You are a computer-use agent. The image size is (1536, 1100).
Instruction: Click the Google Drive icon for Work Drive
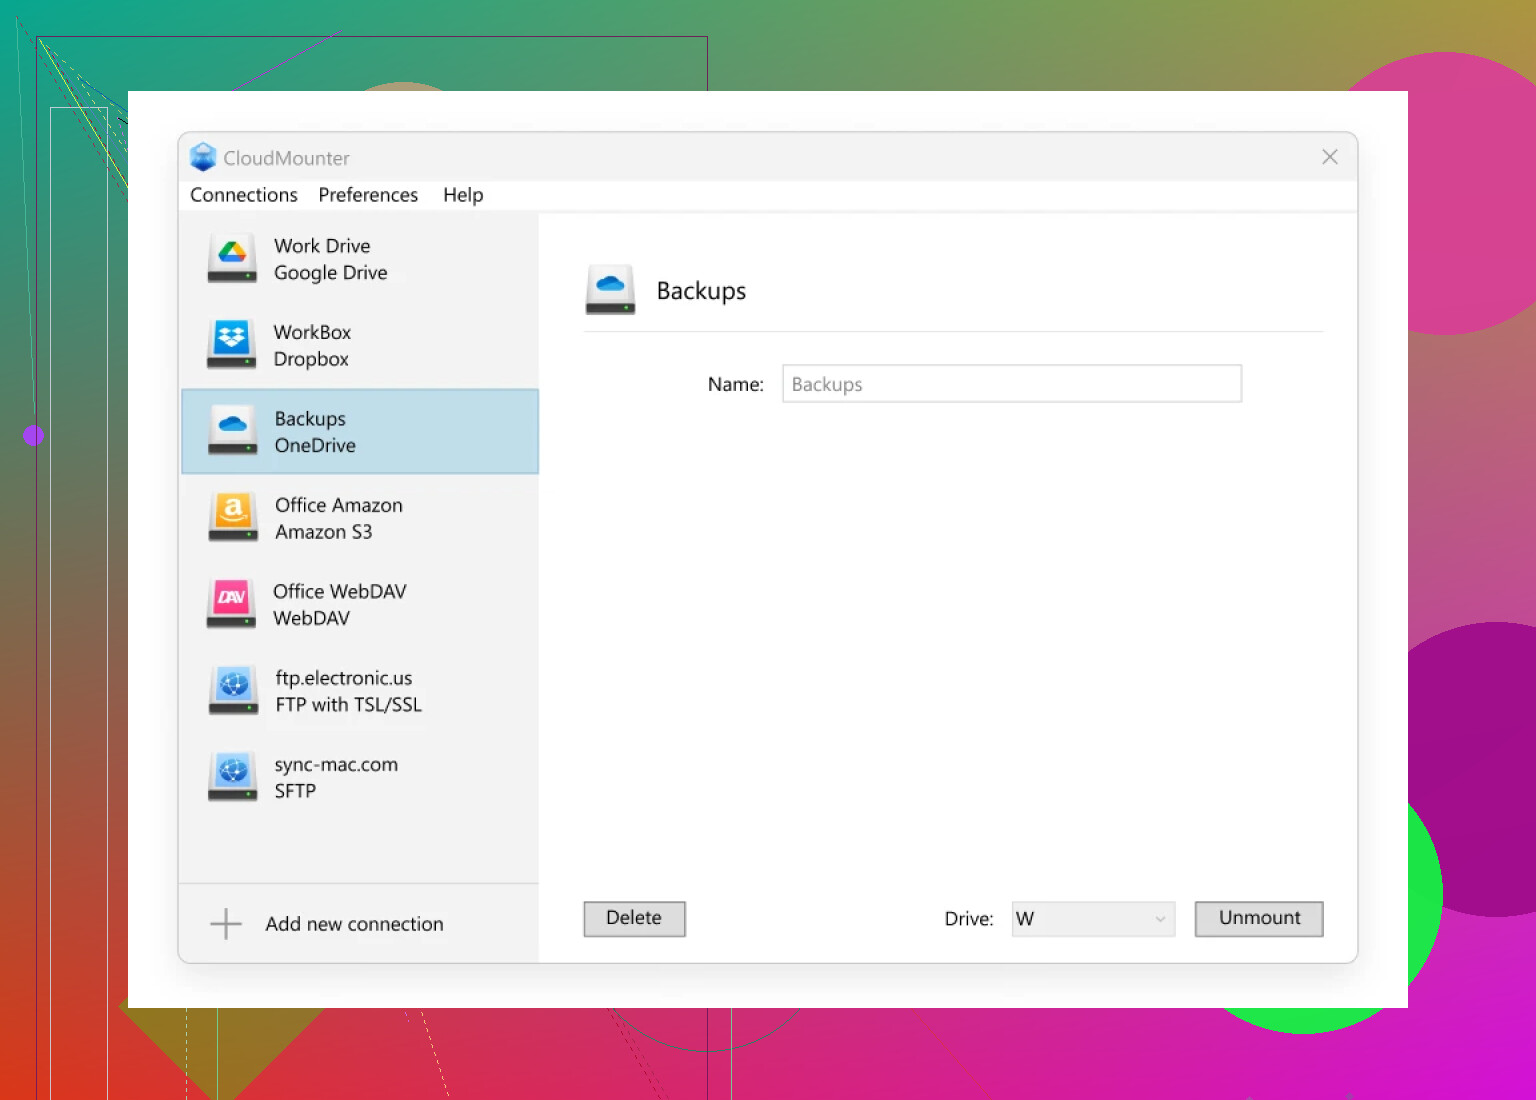pyautogui.click(x=232, y=258)
